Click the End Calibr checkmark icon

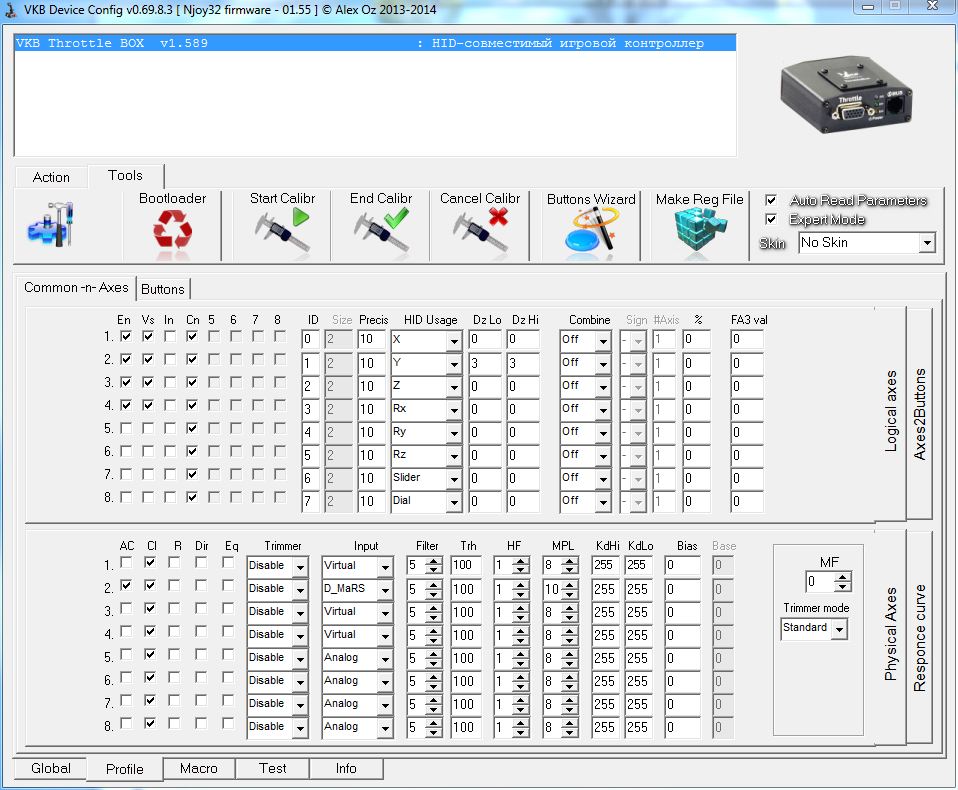(x=381, y=233)
